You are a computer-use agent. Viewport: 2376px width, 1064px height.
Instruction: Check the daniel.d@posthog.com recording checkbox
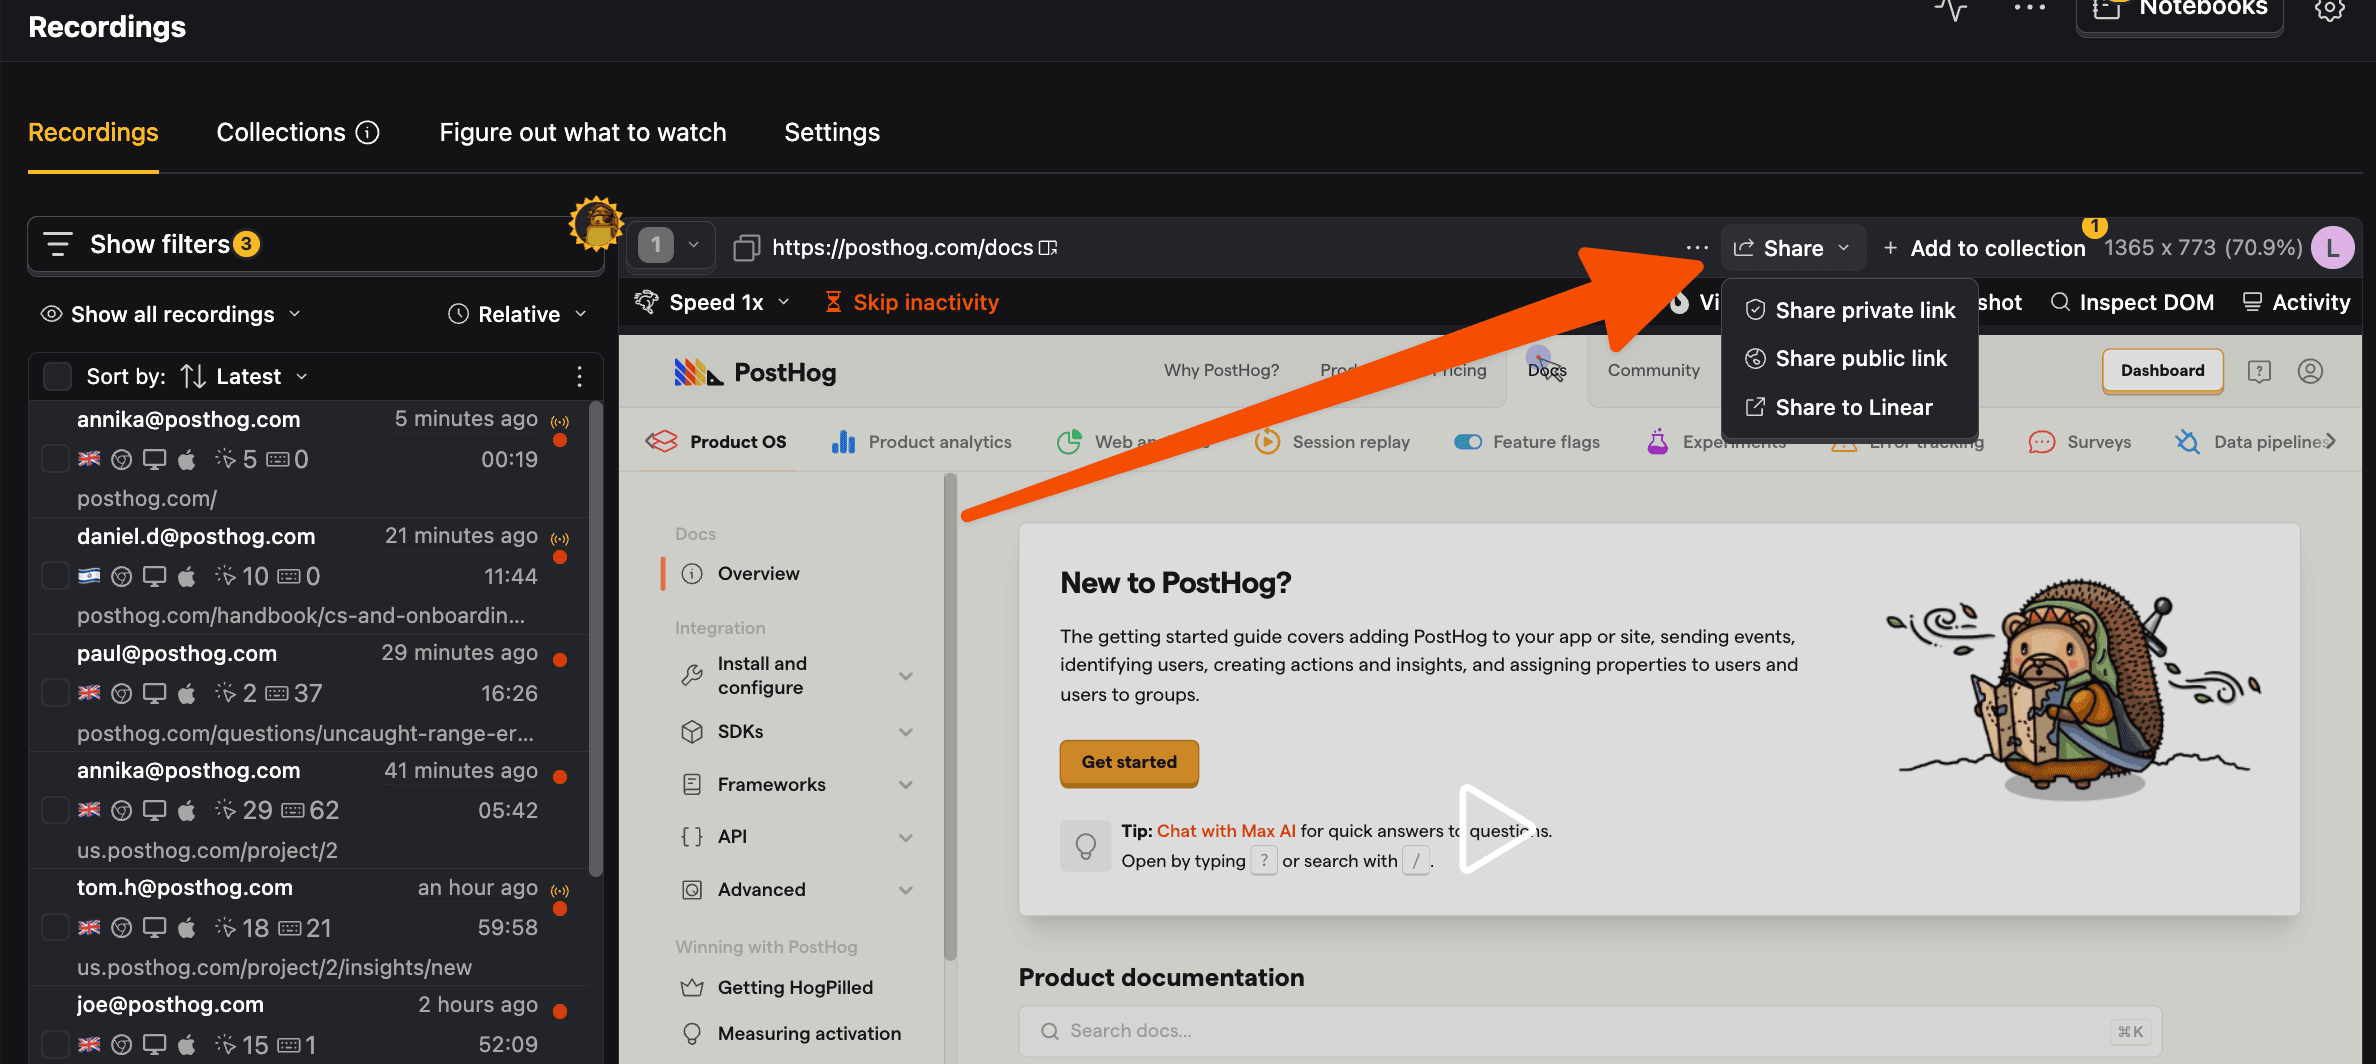click(55, 576)
